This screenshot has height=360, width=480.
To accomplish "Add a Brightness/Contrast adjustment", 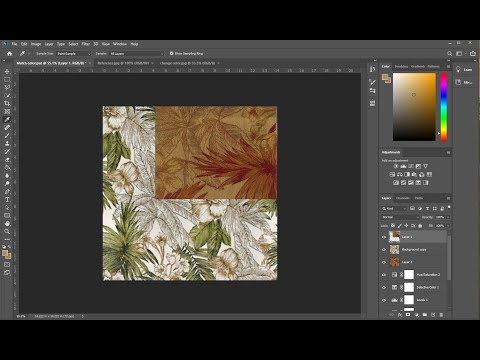I will pyautogui.click(x=396, y=166).
